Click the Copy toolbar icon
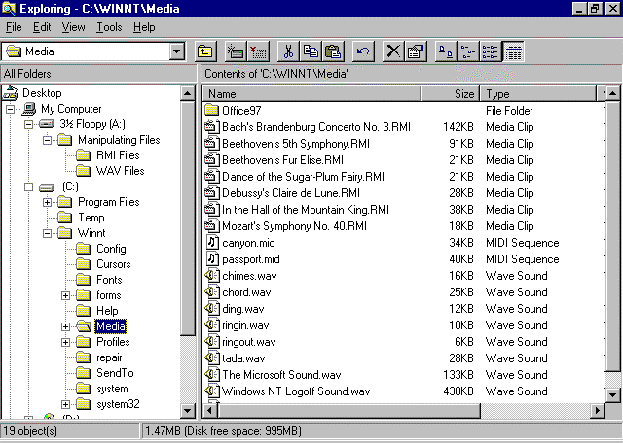Viewport: 623px width, 443px height. point(311,51)
